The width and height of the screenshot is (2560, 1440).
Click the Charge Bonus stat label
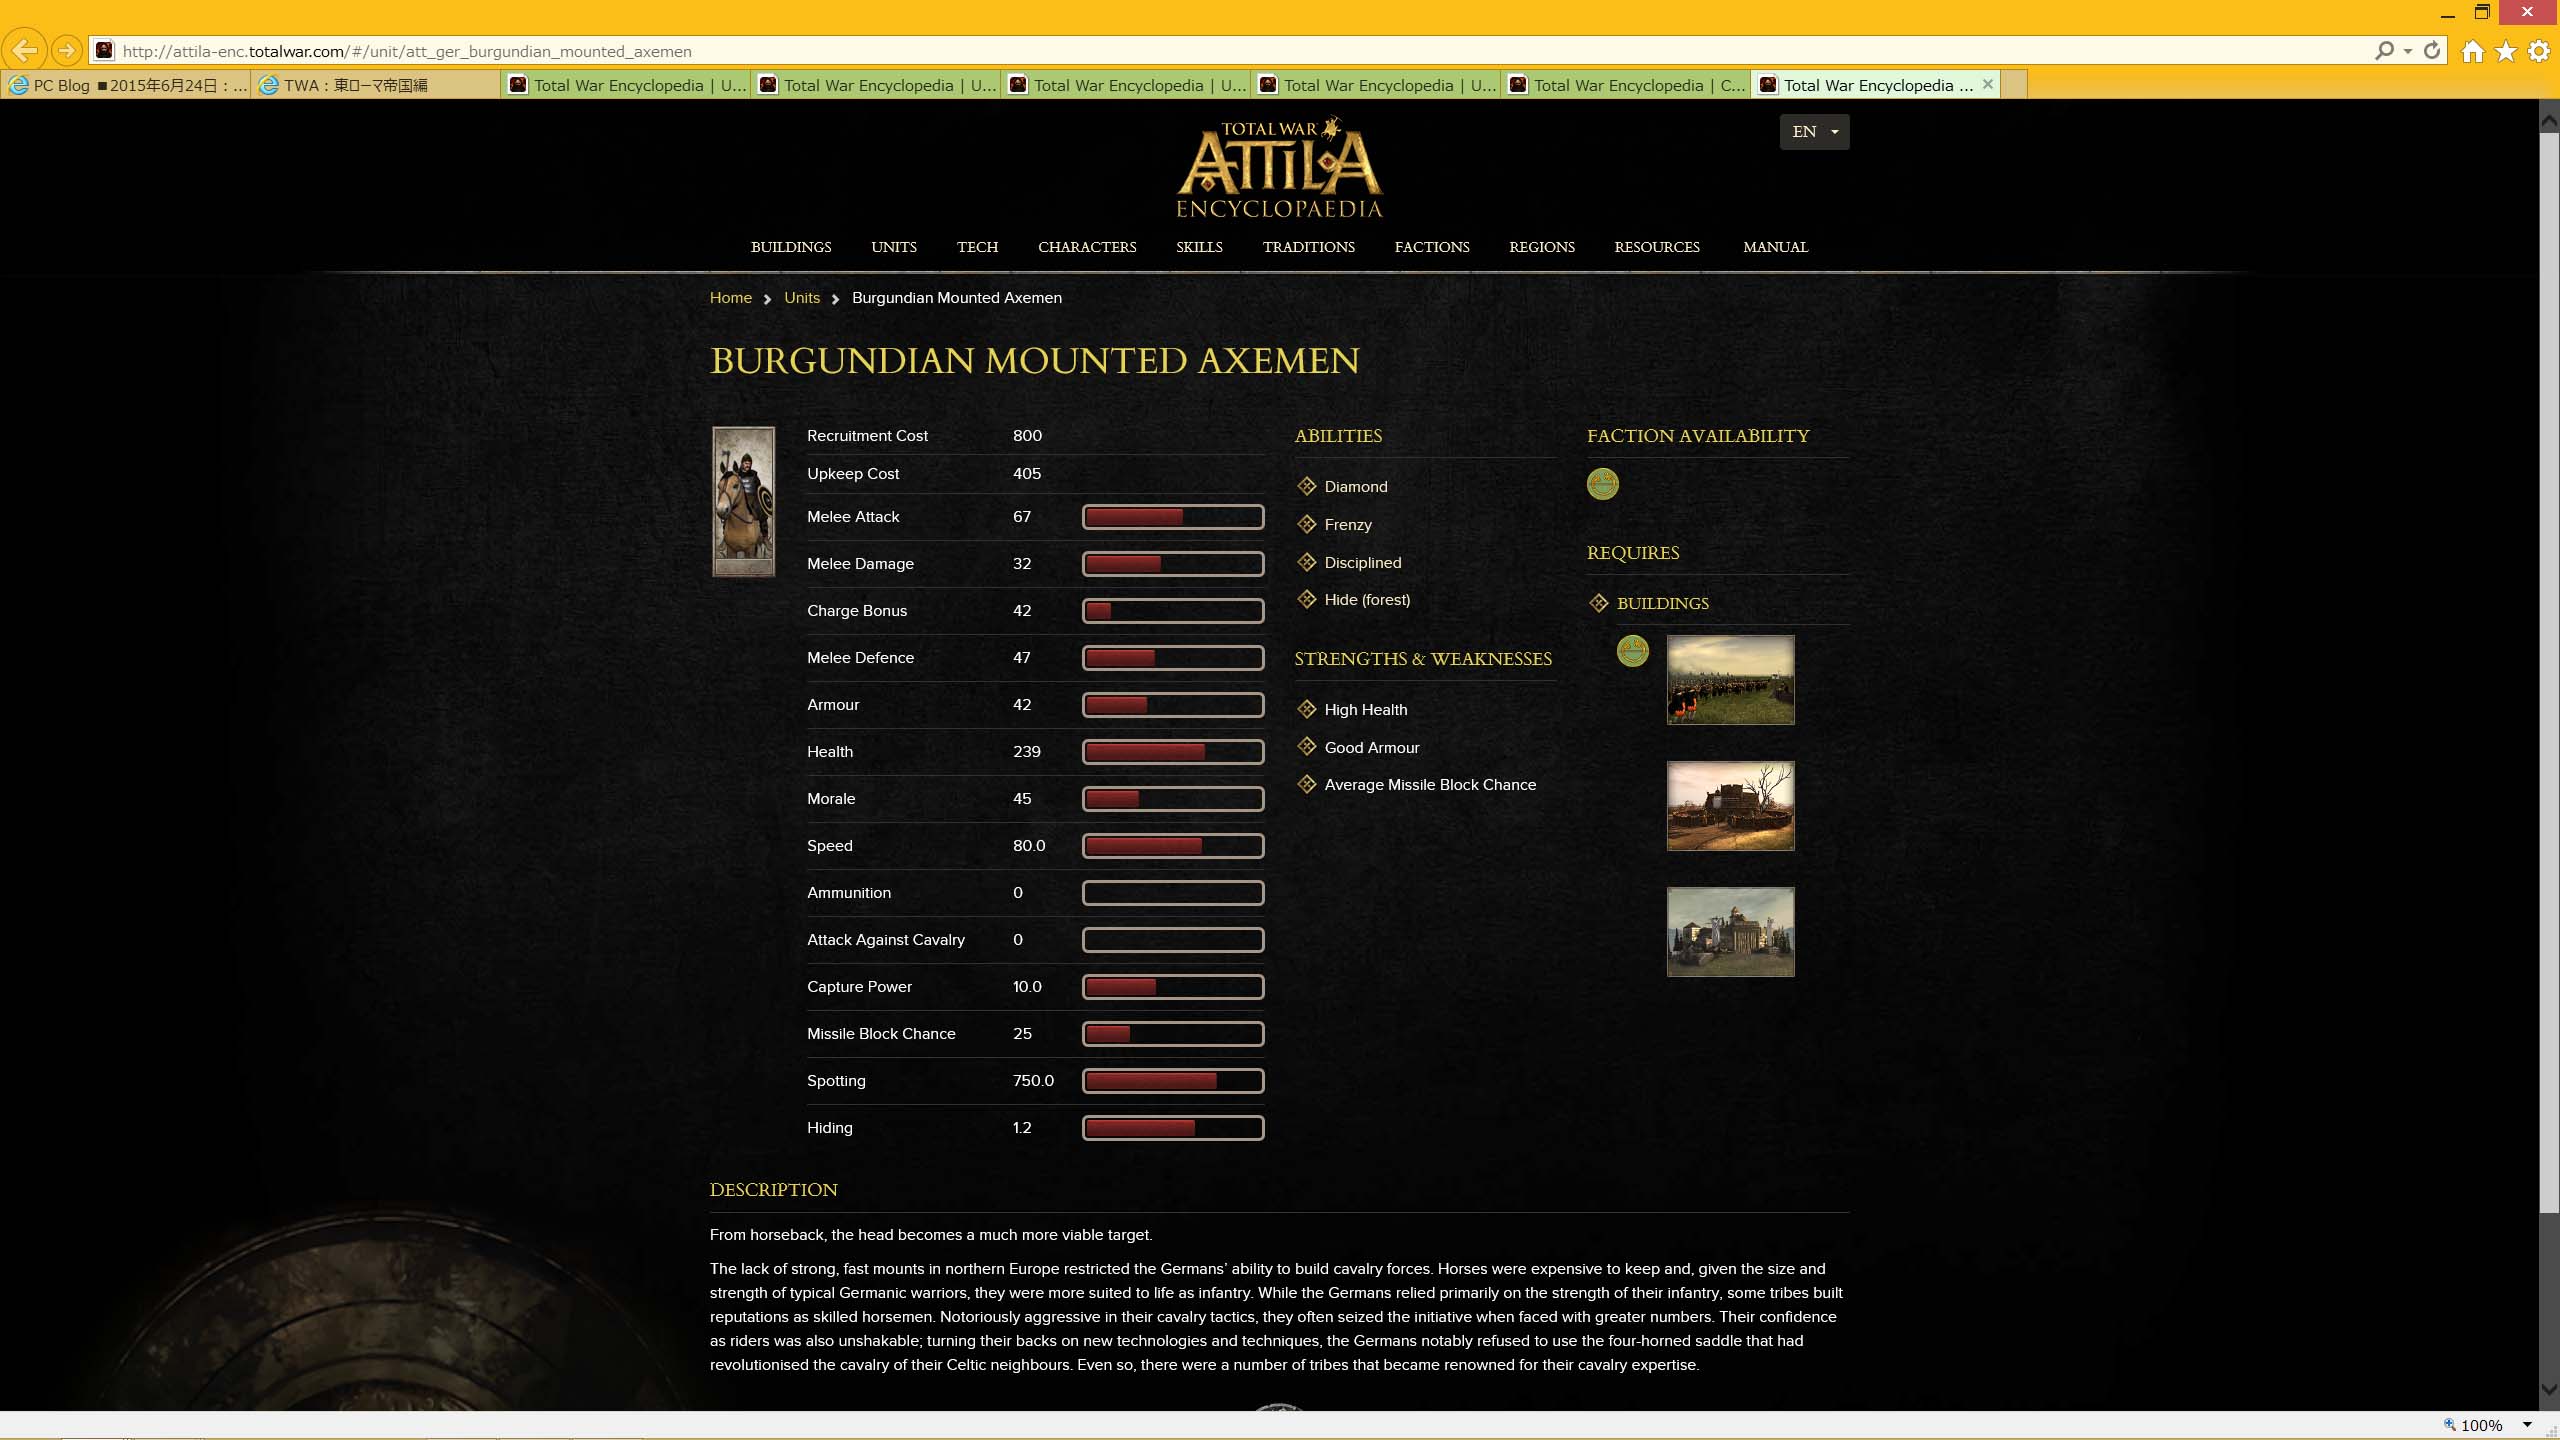857,611
